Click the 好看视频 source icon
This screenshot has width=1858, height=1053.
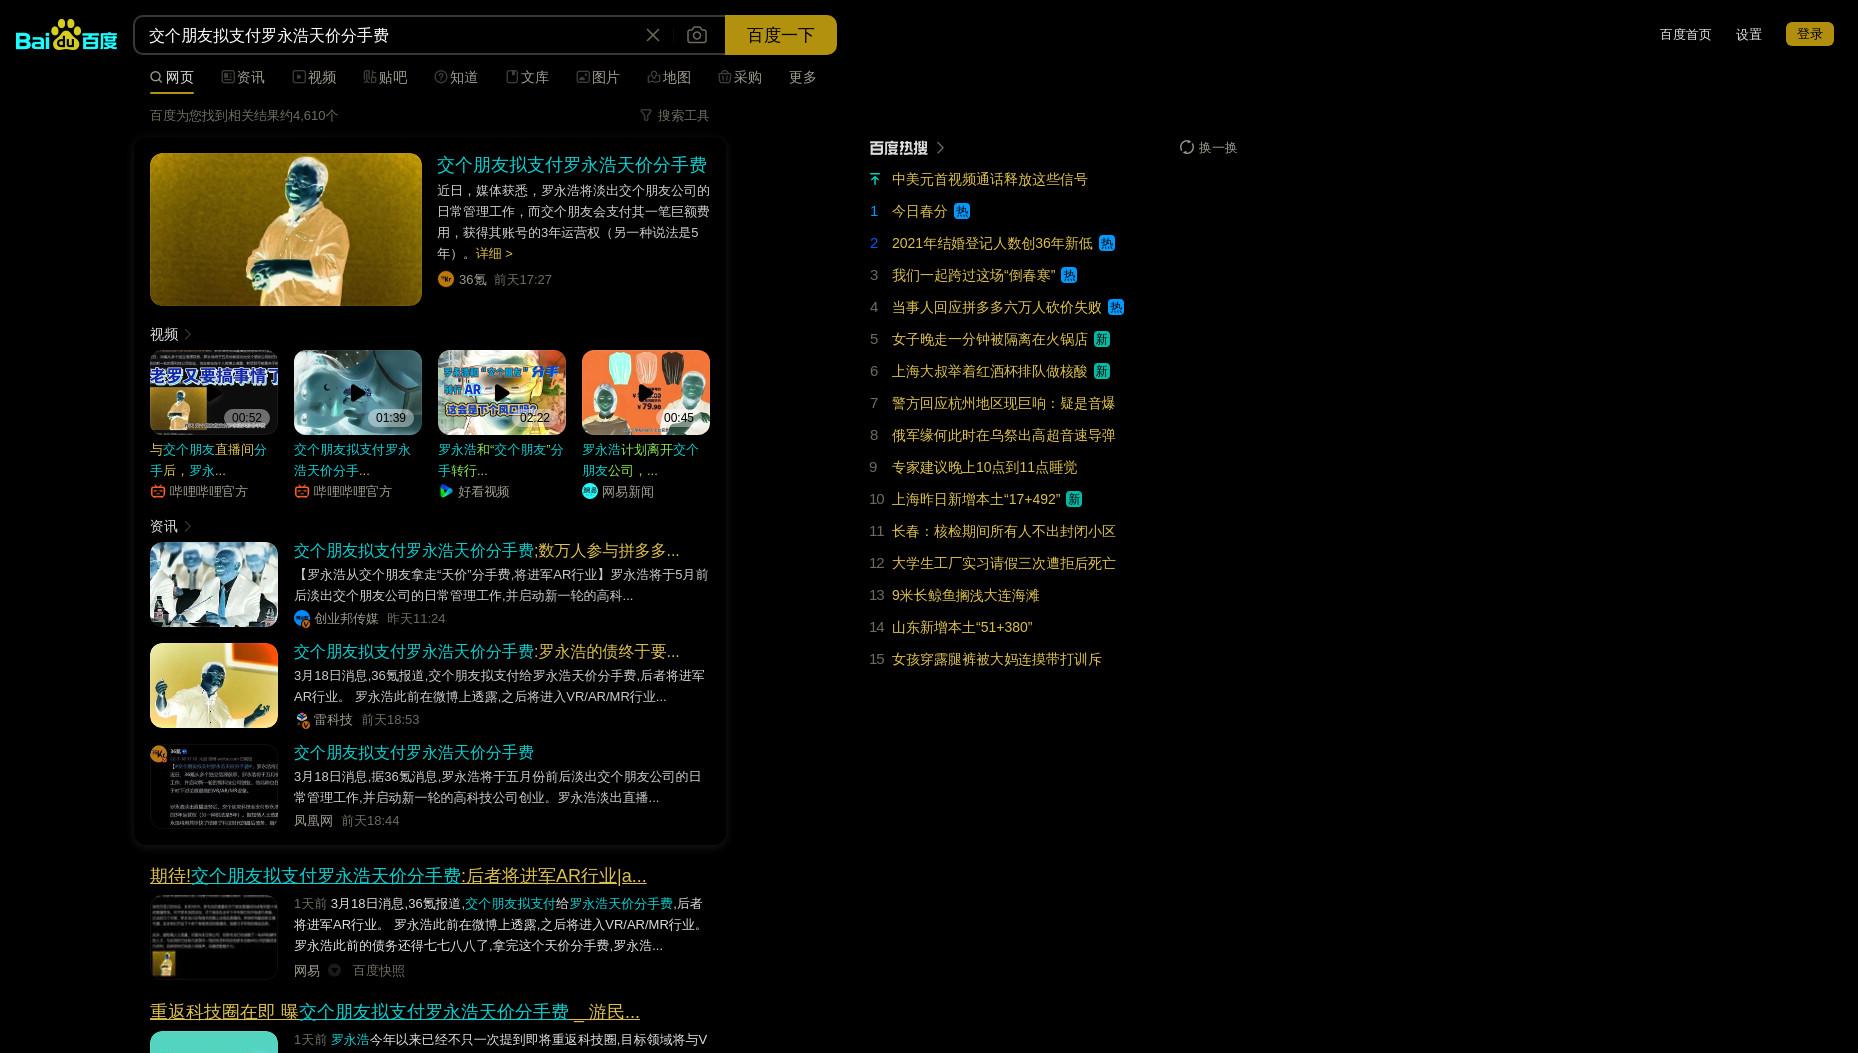(x=446, y=491)
